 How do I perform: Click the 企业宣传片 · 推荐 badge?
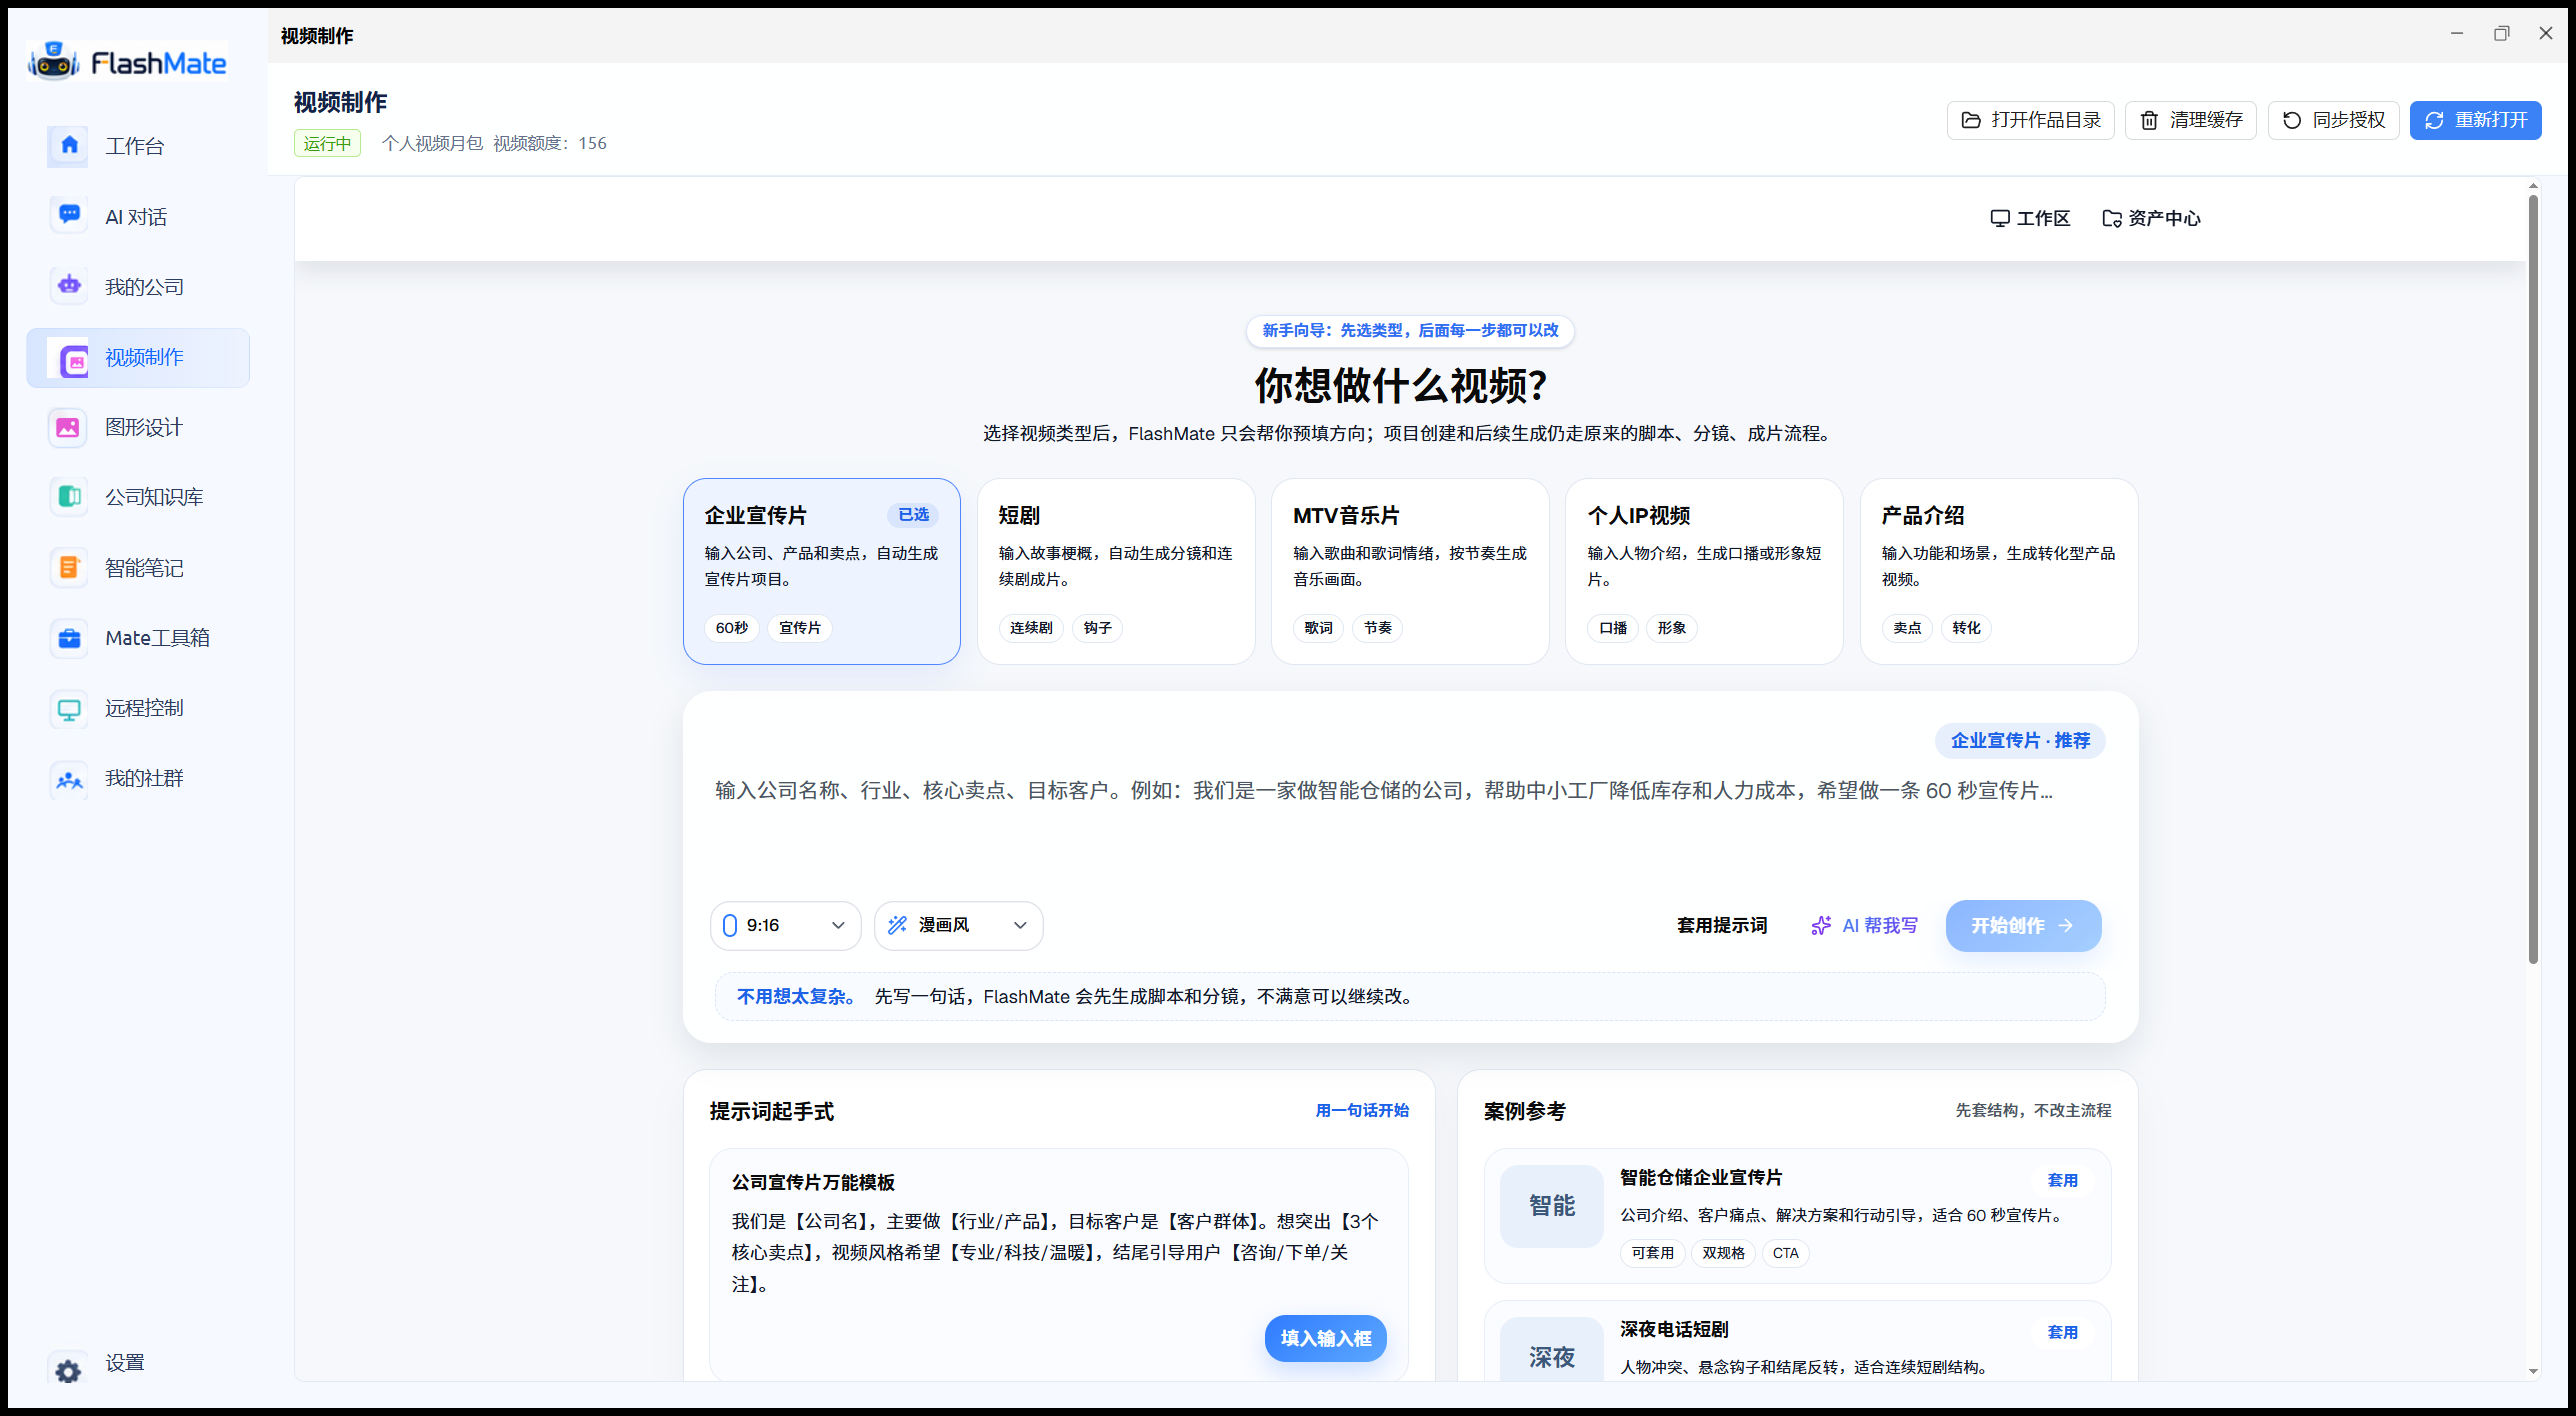click(2020, 740)
